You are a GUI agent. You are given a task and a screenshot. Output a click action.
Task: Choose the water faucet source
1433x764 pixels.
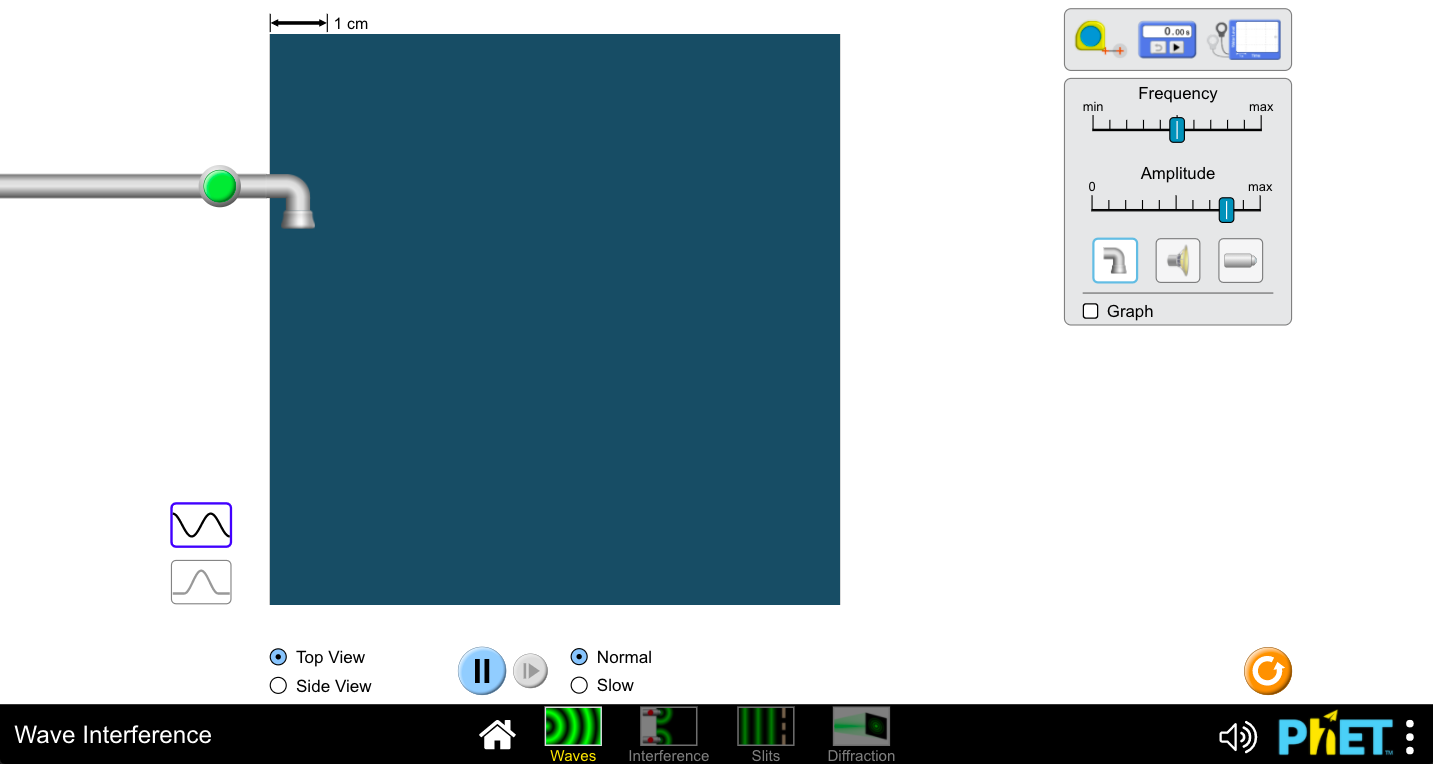click(1115, 261)
